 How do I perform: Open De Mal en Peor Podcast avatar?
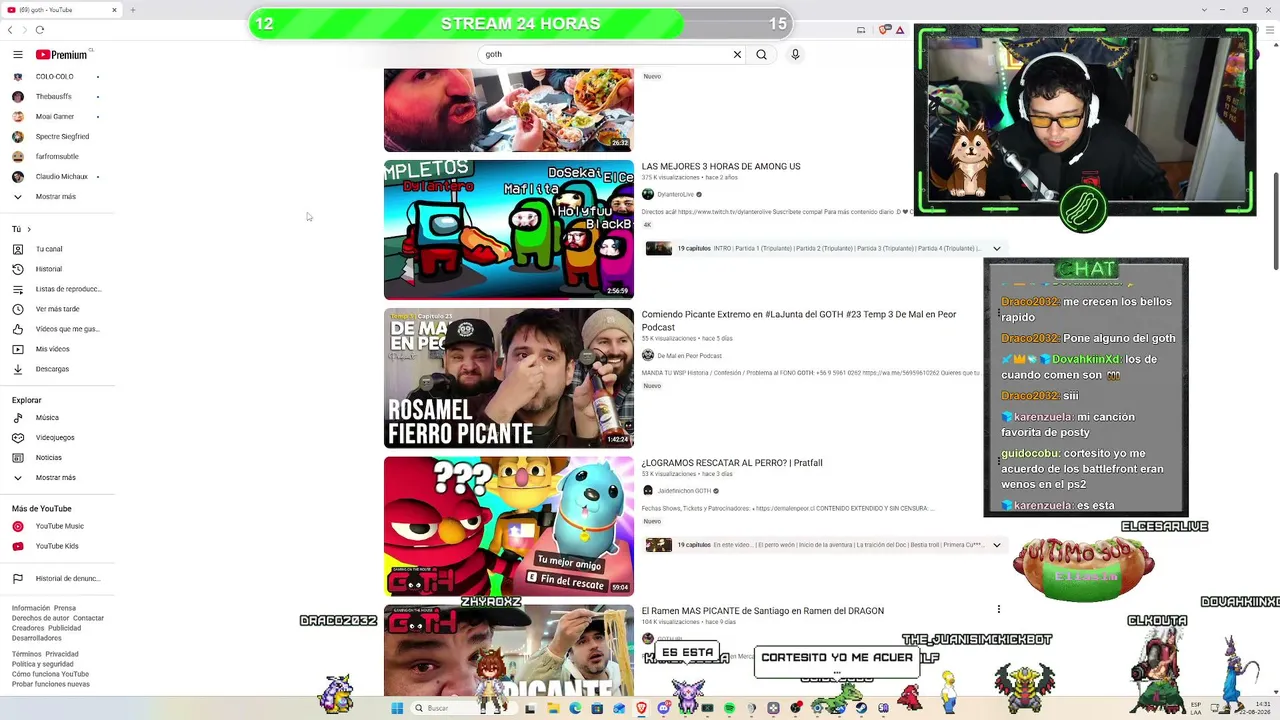point(648,355)
